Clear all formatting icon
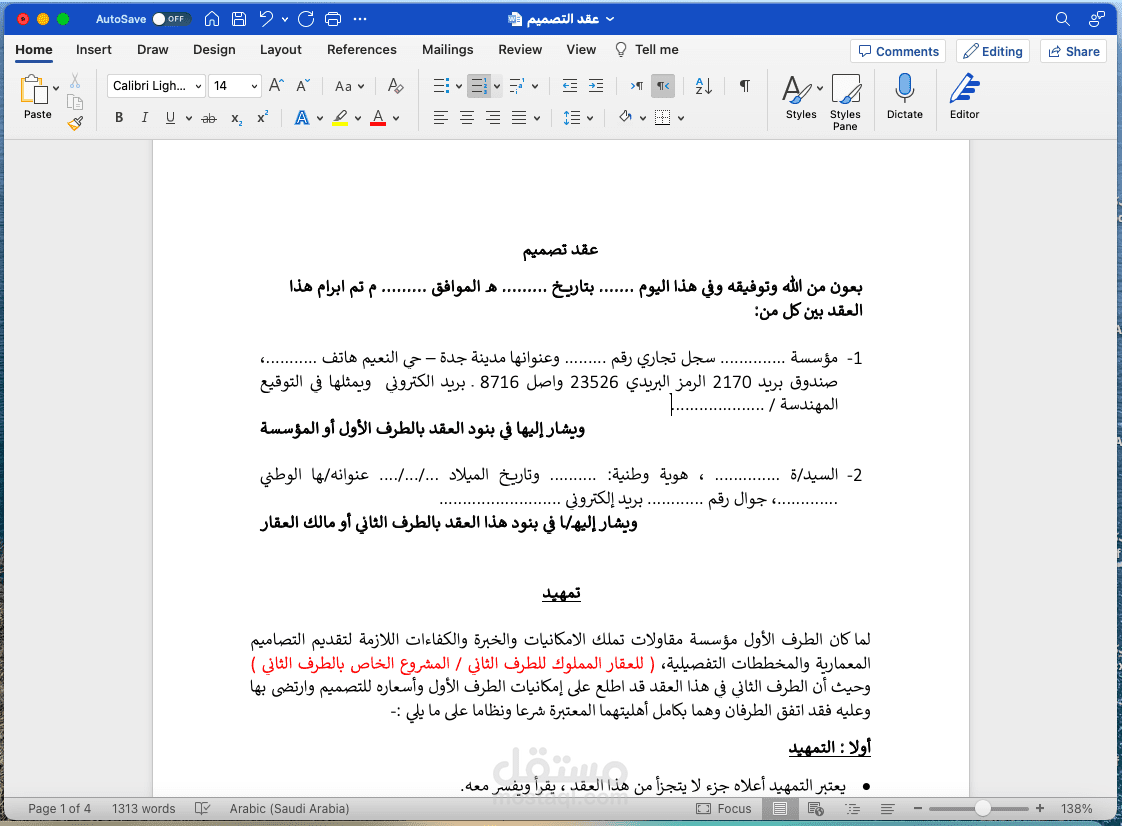1122x826 pixels. pyautogui.click(x=395, y=86)
